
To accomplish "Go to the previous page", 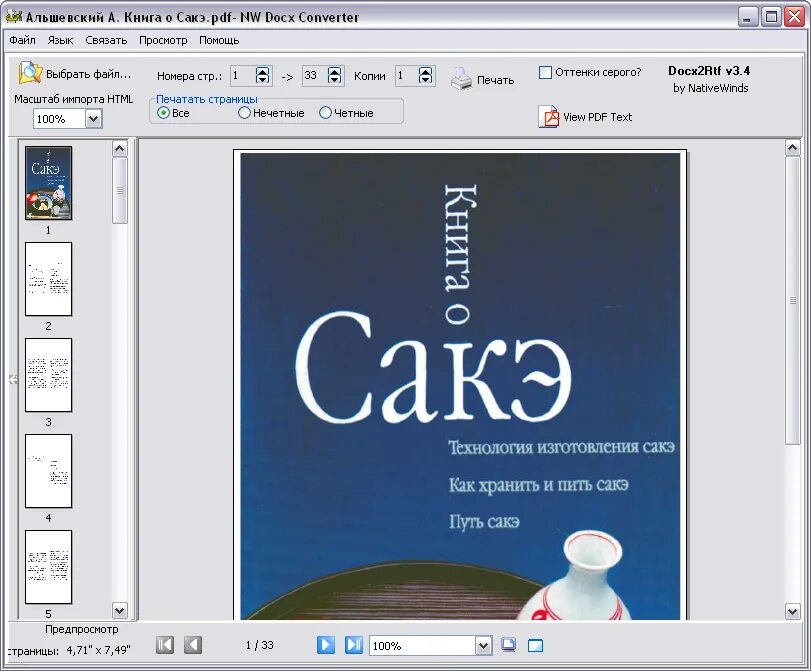I will pyautogui.click(x=193, y=645).
